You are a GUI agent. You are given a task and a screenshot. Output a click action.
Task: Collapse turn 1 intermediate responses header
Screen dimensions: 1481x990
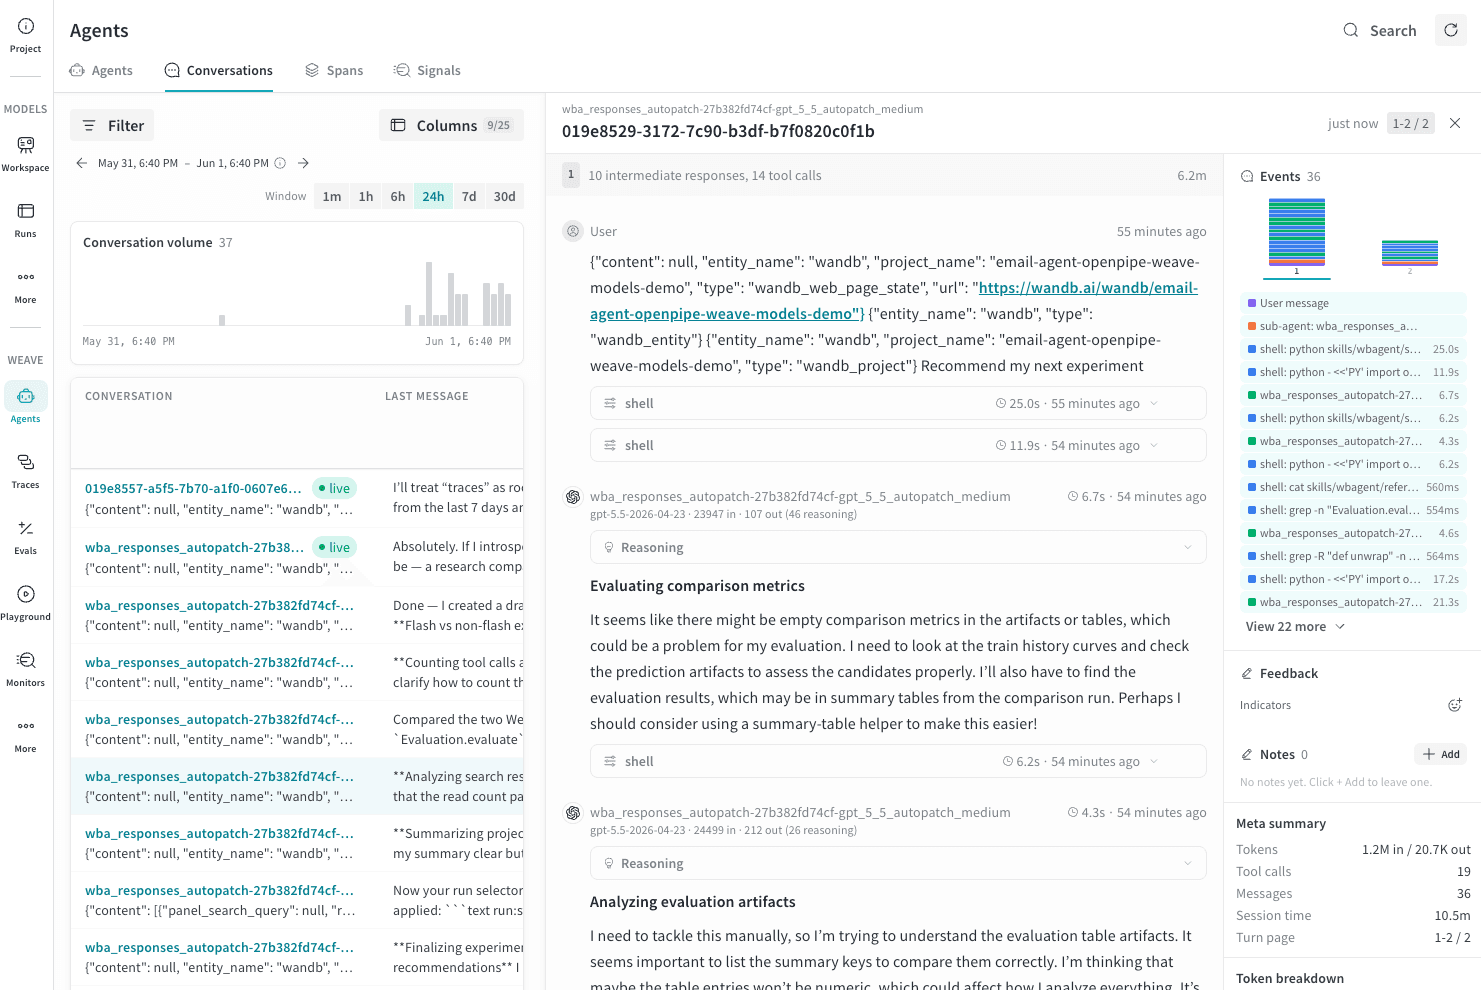(x=884, y=175)
